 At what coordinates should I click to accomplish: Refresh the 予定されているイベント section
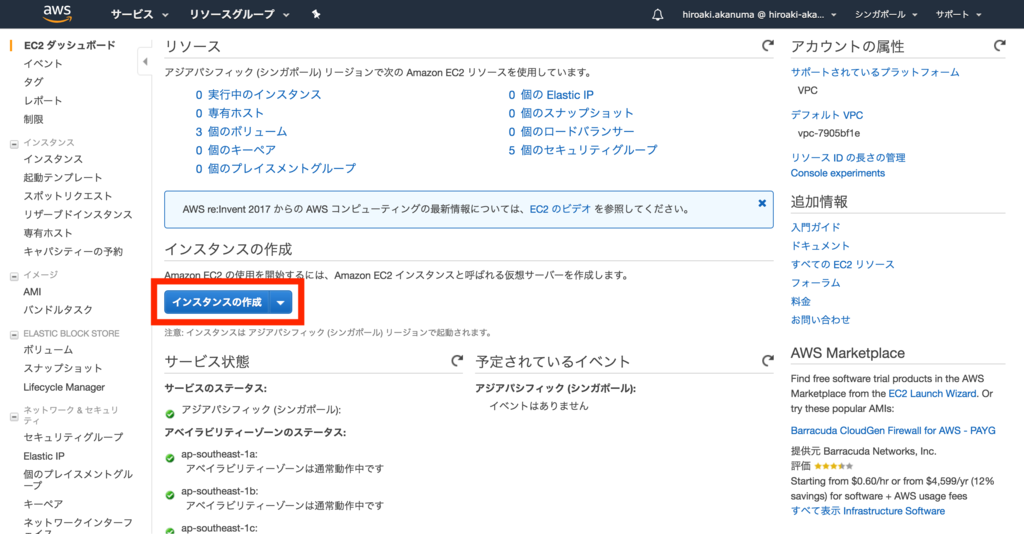pos(768,360)
